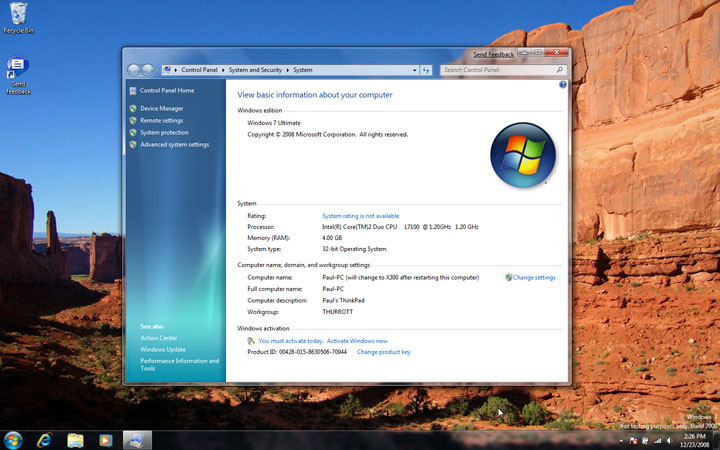Image resolution: width=720 pixels, height=450 pixels.
Task: Open Action Center under See also
Action: (x=158, y=338)
